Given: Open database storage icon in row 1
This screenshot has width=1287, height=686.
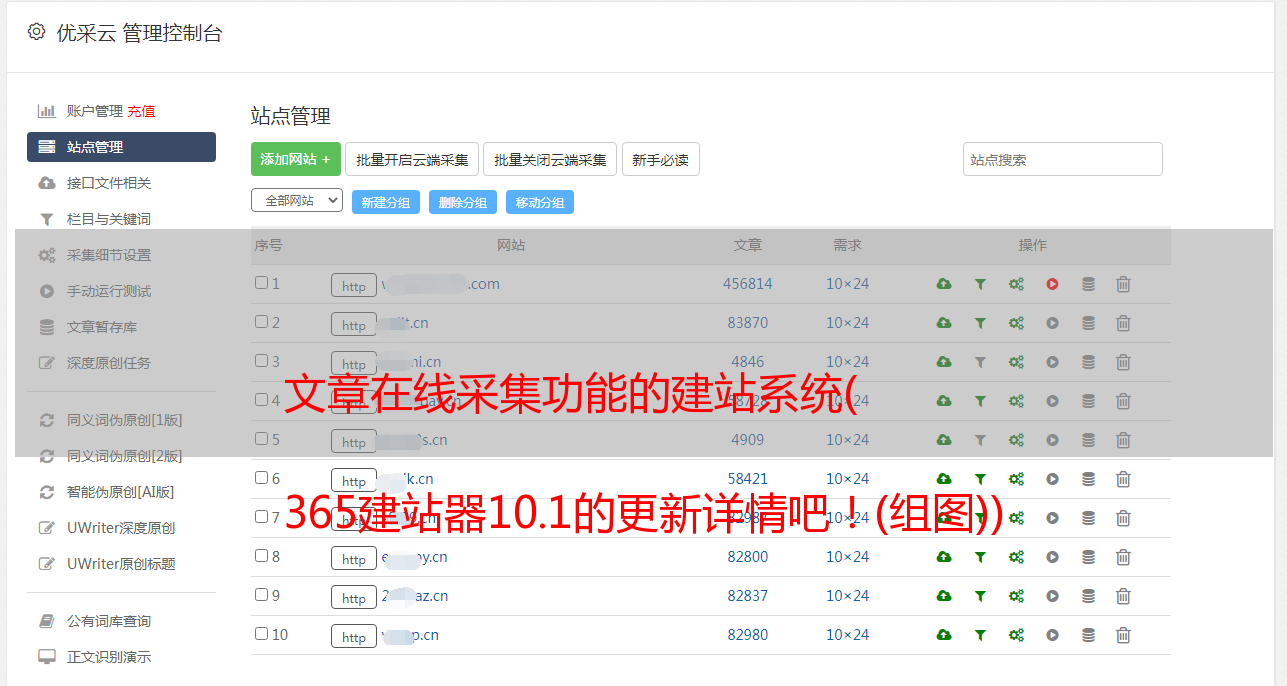Looking at the screenshot, I should [1088, 284].
